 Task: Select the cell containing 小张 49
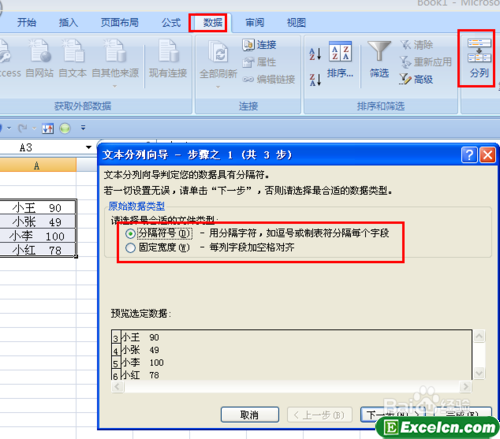click(x=37, y=222)
